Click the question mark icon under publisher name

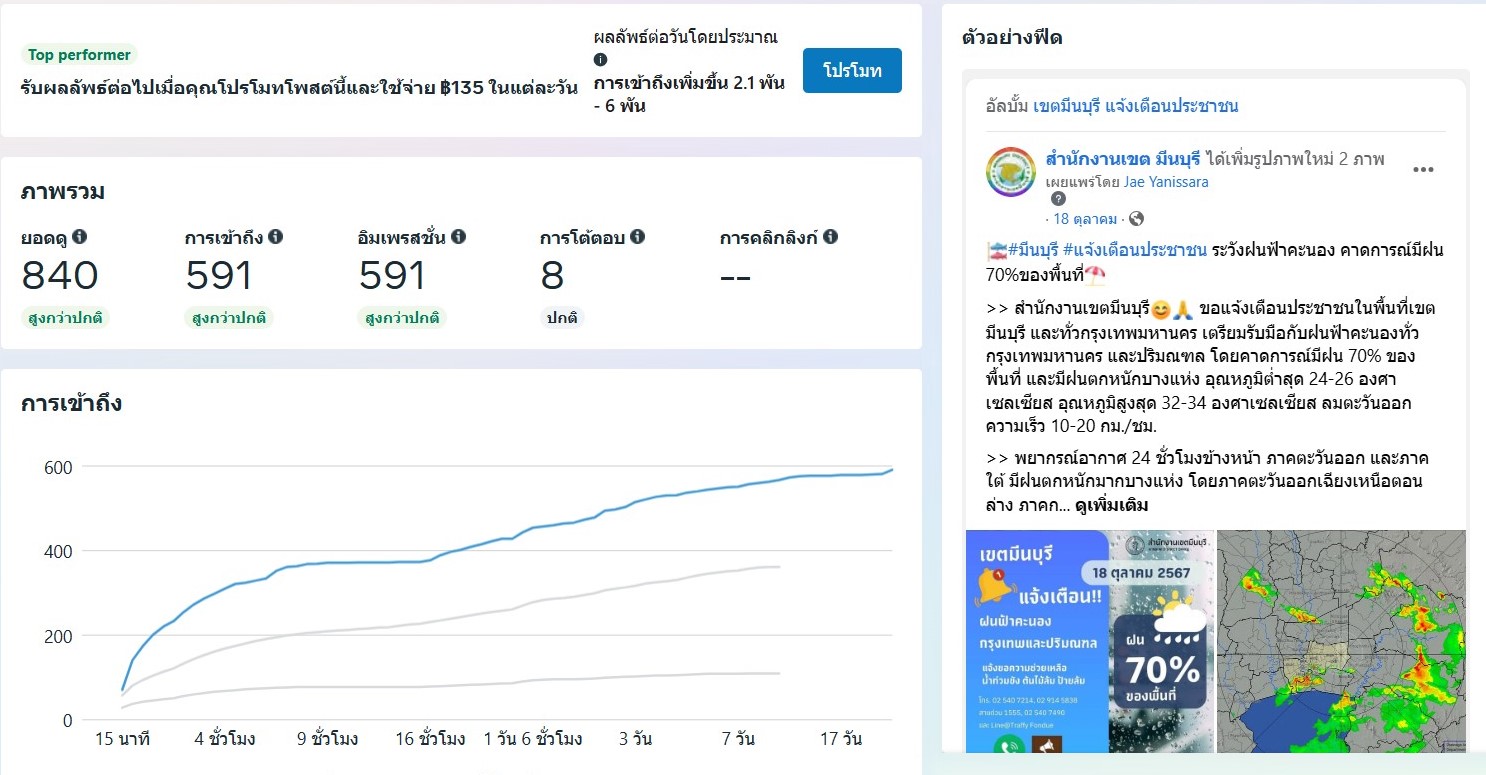coord(1058,199)
